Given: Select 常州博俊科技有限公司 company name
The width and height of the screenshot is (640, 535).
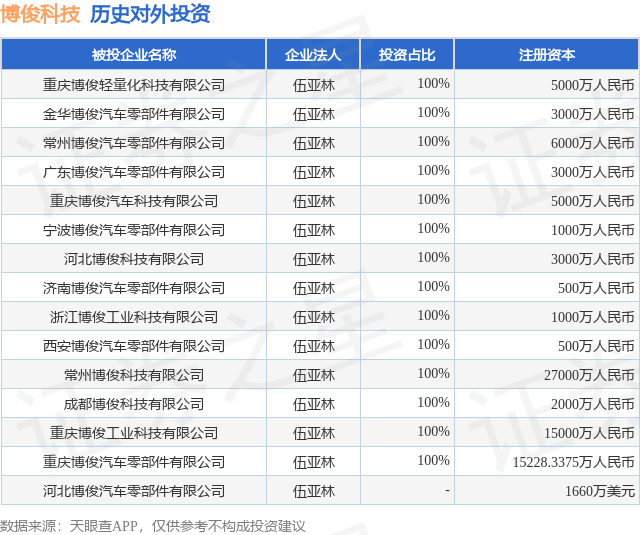Looking at the screenshot, I should pos(134,375).
